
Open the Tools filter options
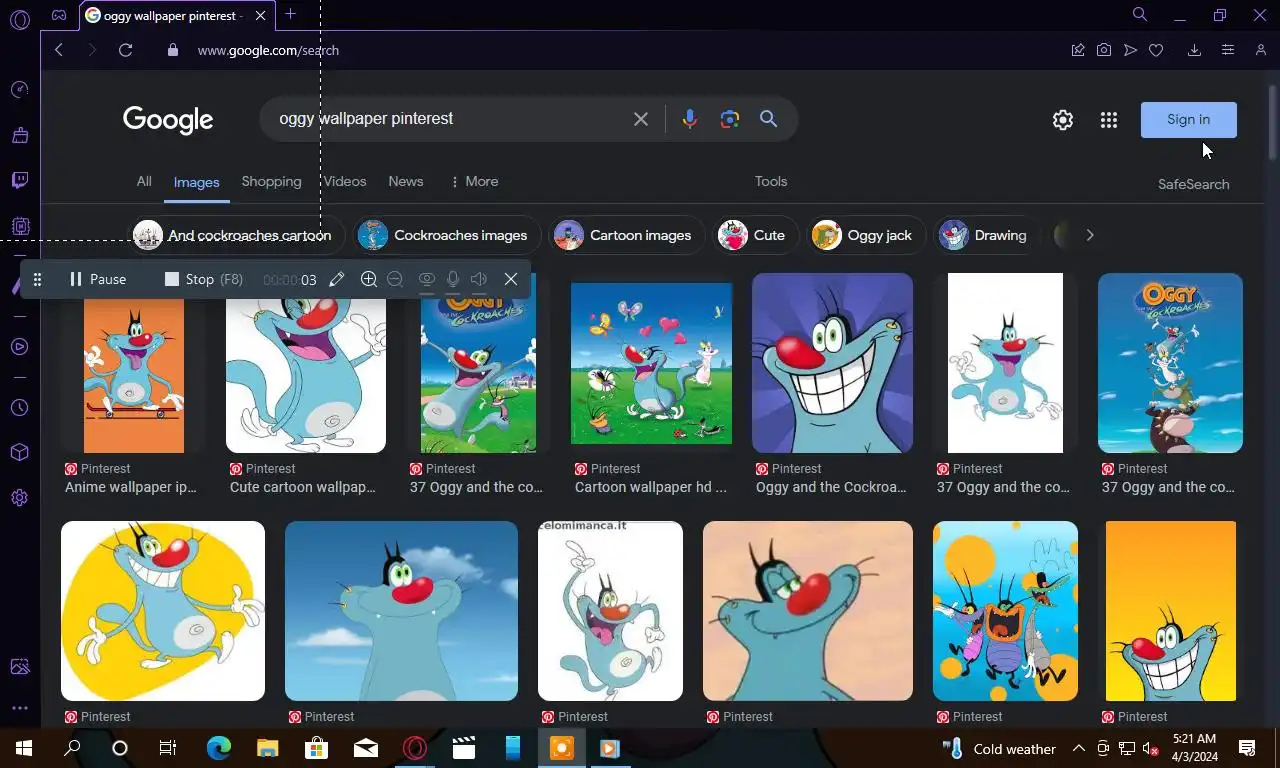coord(771,181)
